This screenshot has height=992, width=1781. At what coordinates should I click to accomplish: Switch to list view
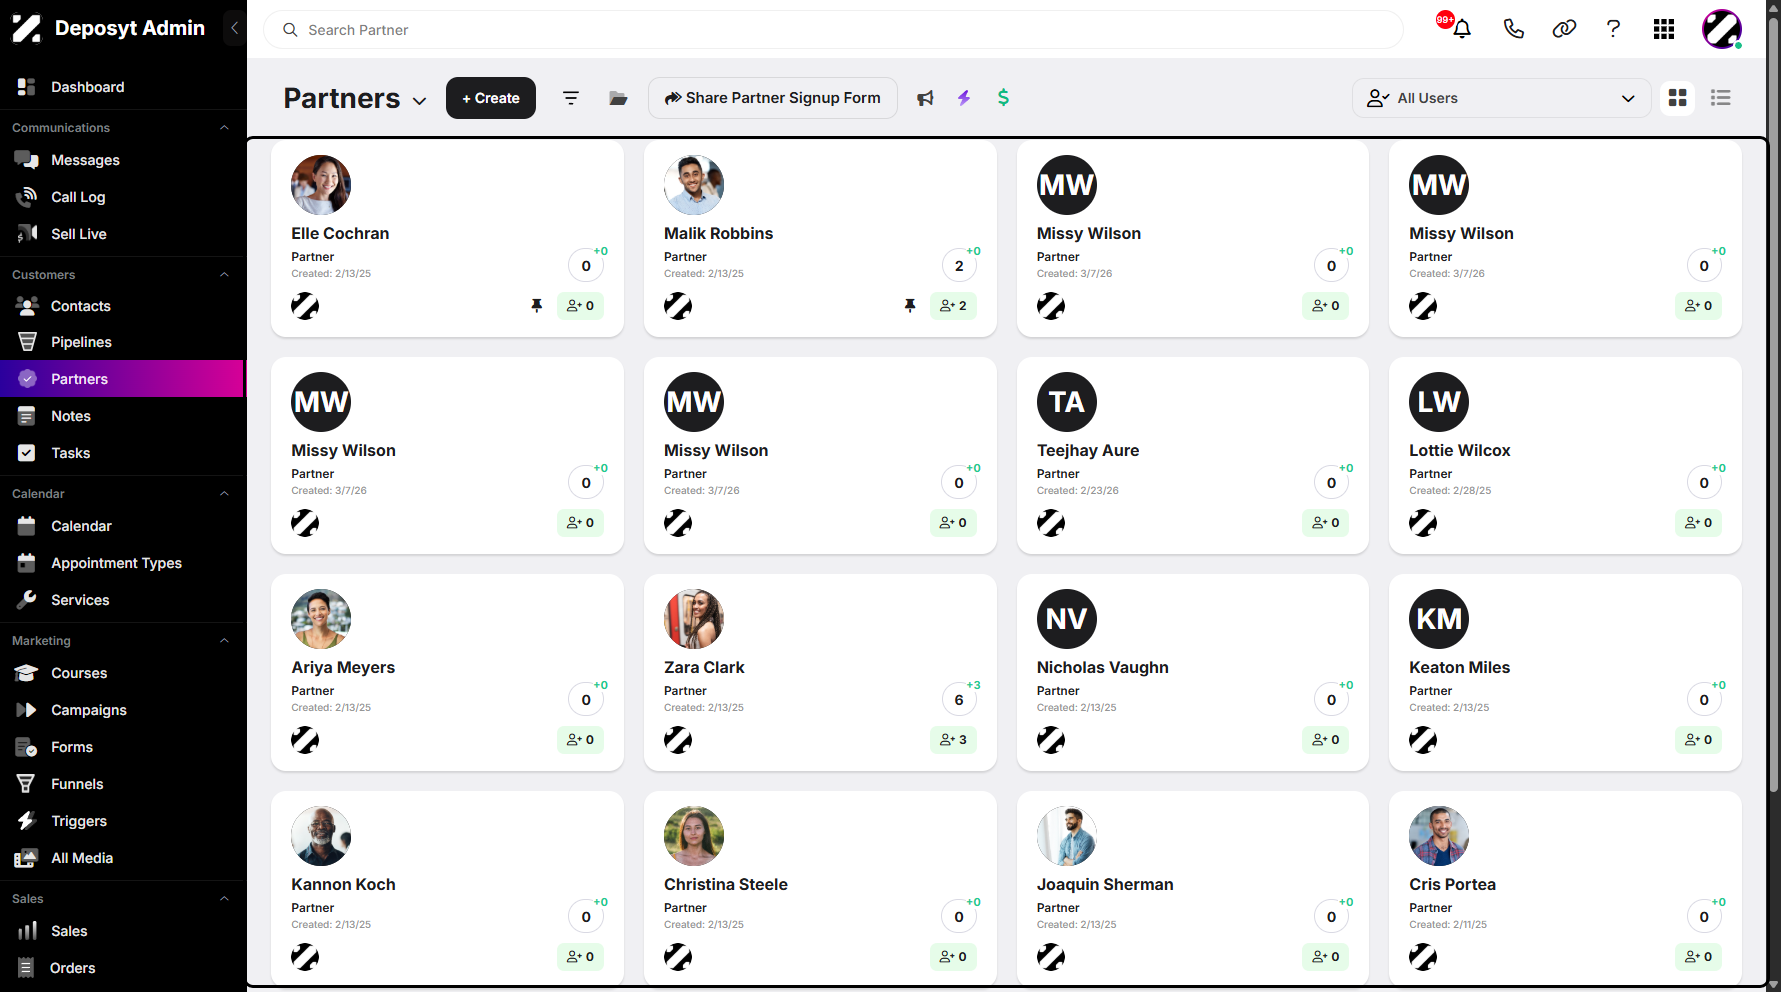coord(1721,98)
